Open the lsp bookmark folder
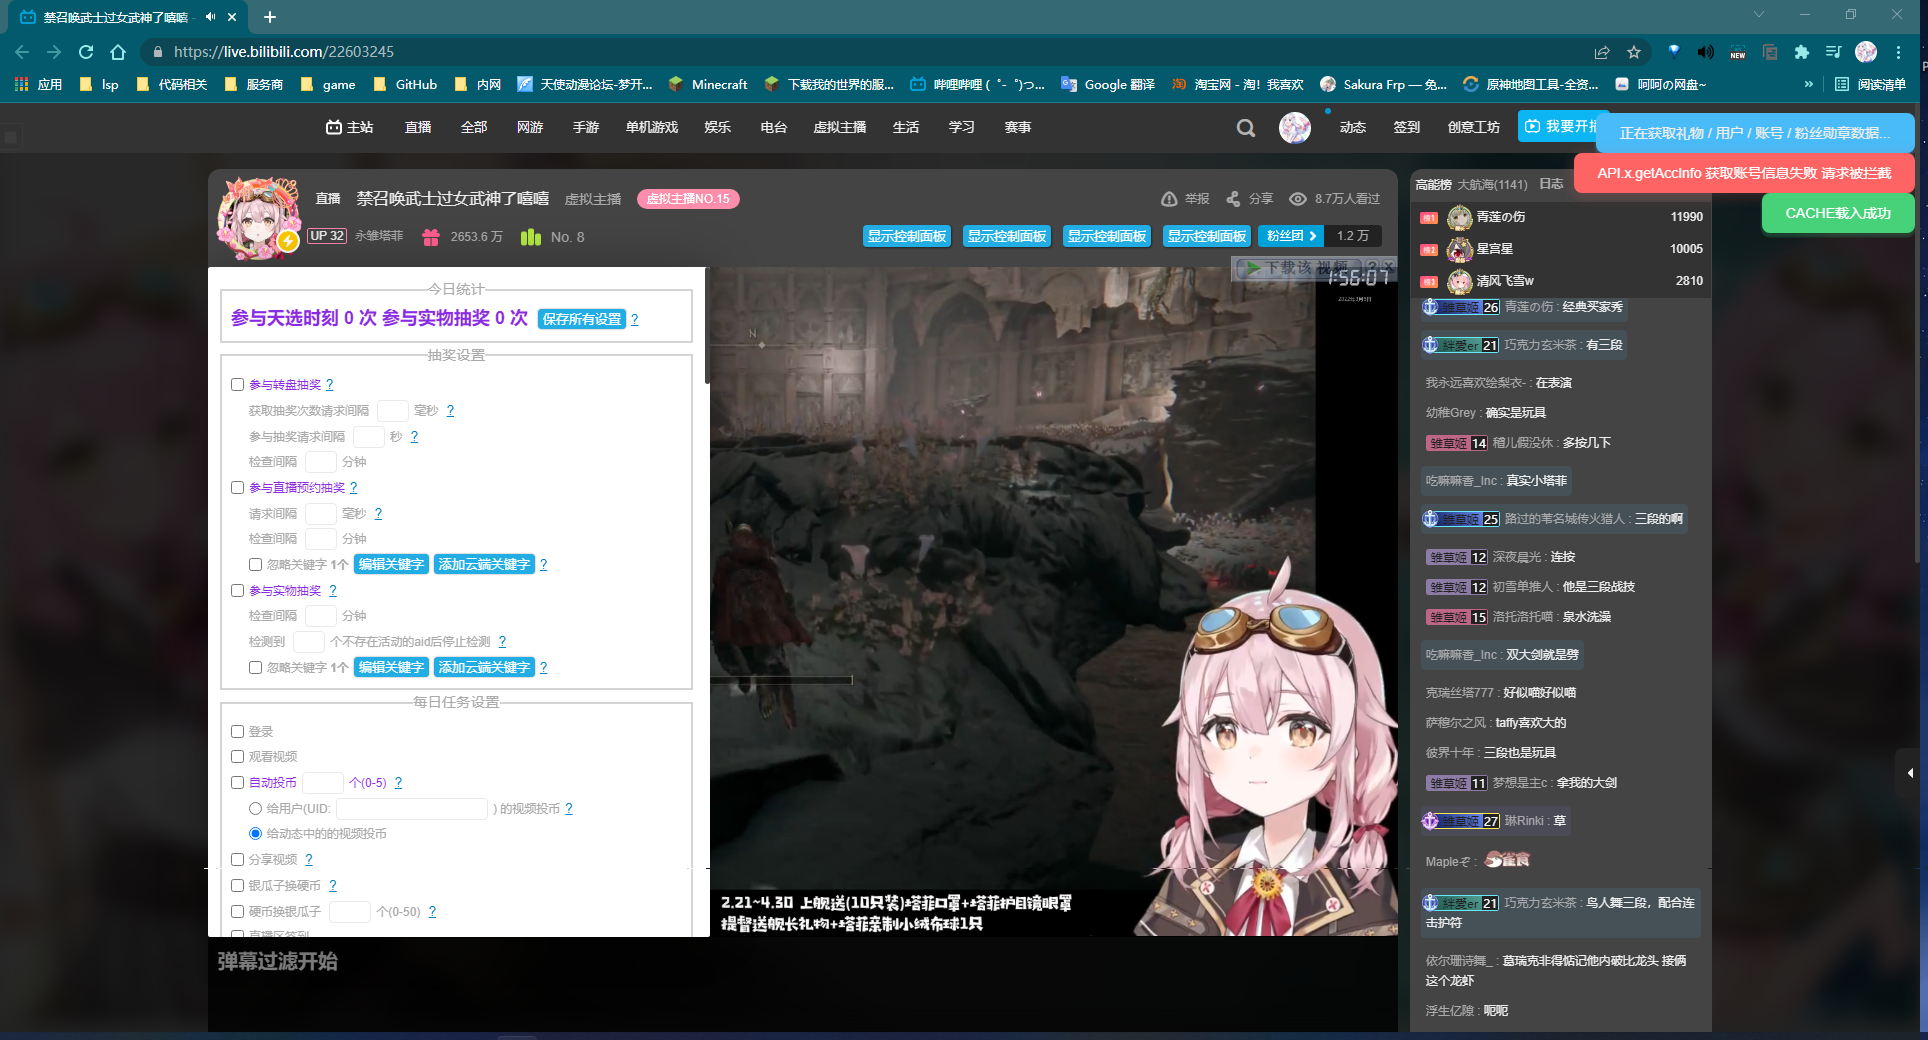 (99, 85)
